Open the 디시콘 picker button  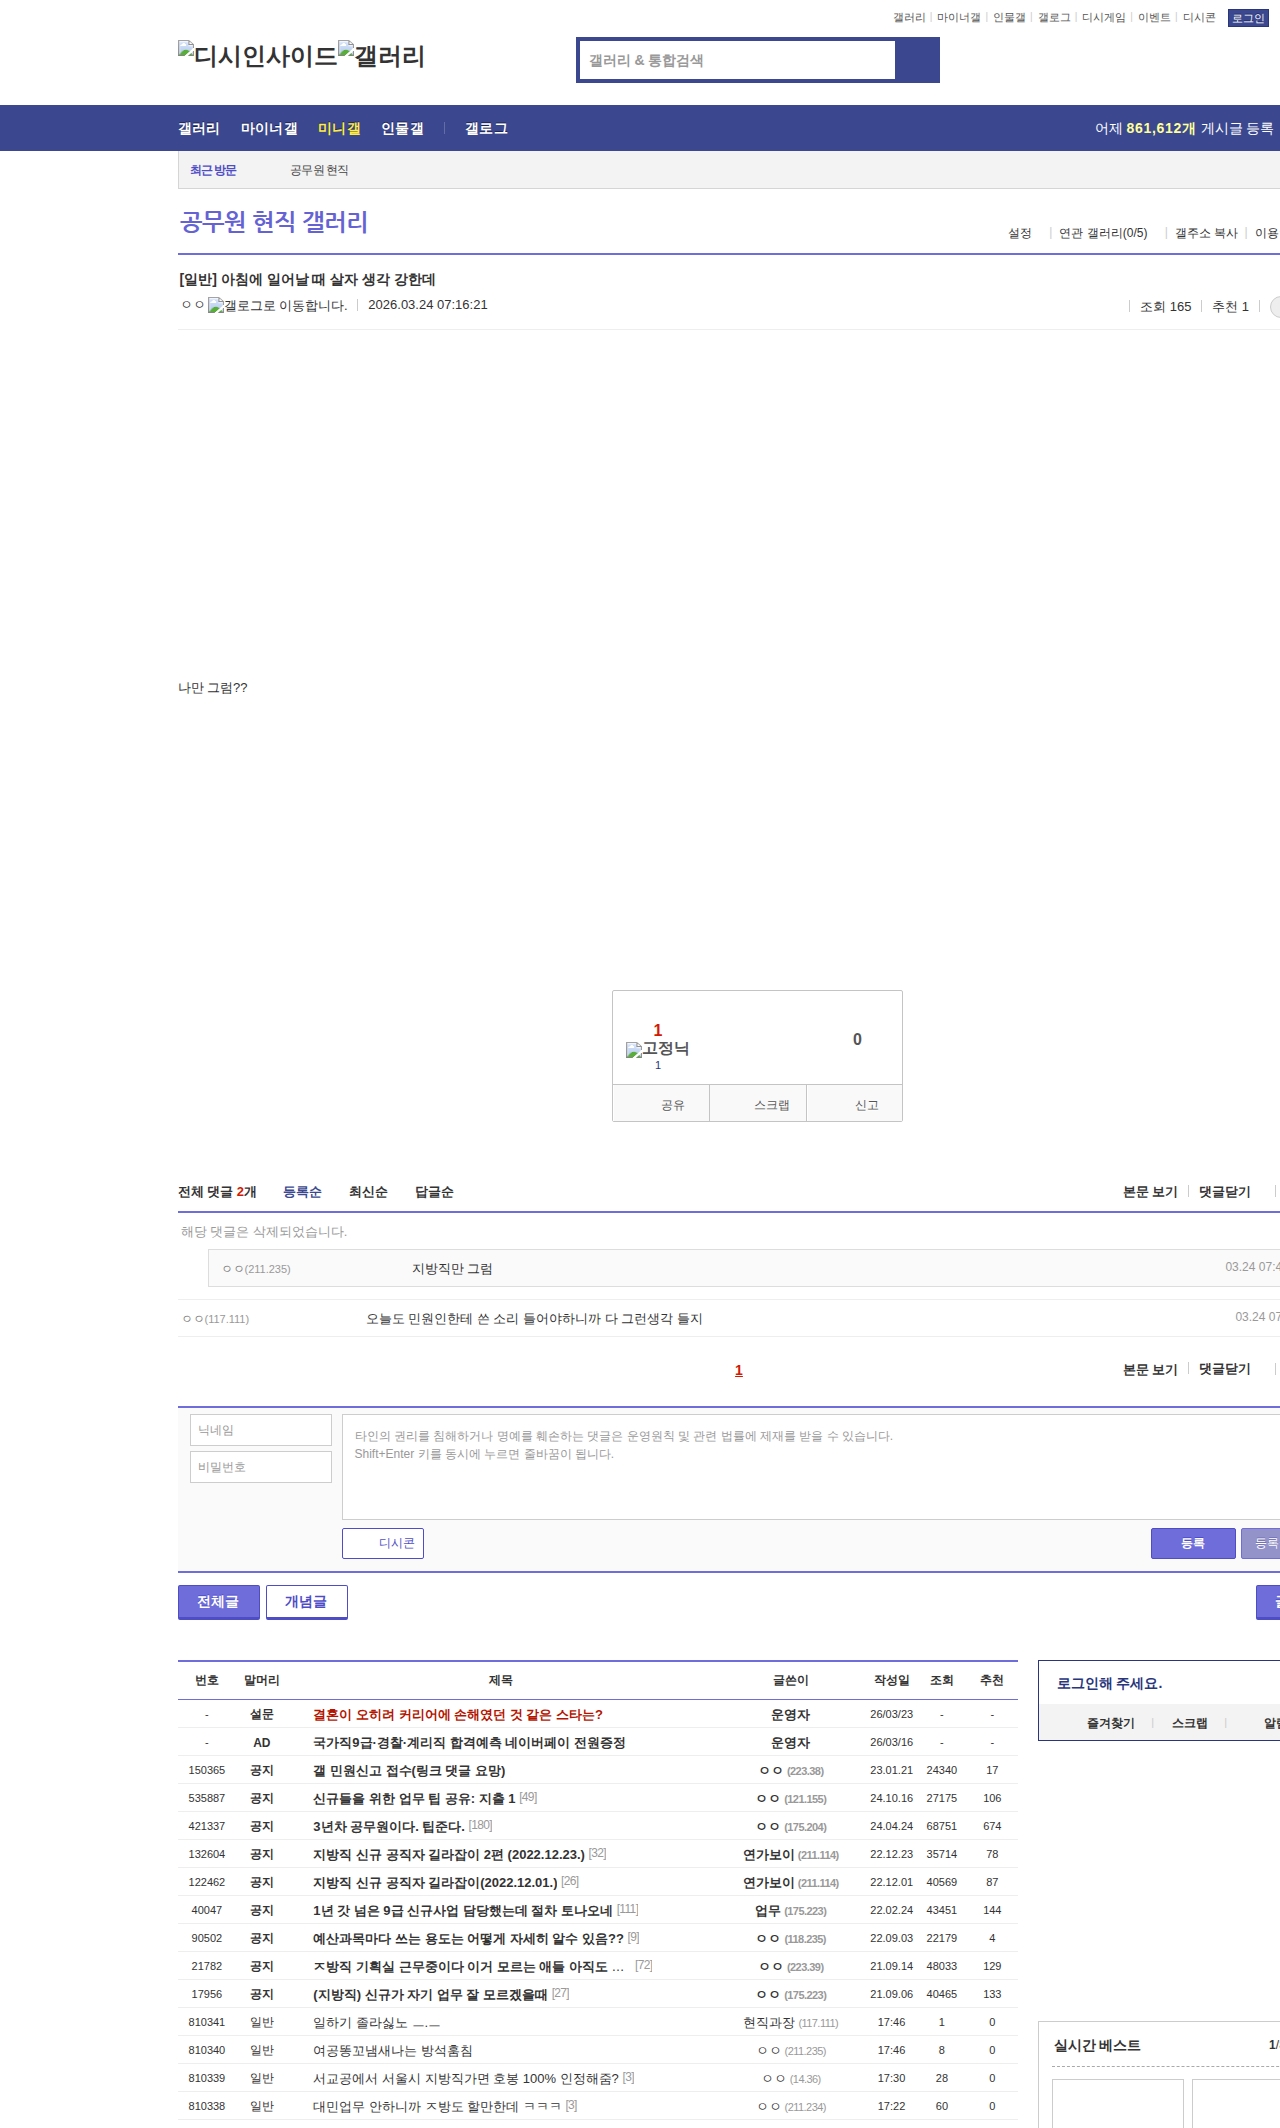pos(383,1543)
